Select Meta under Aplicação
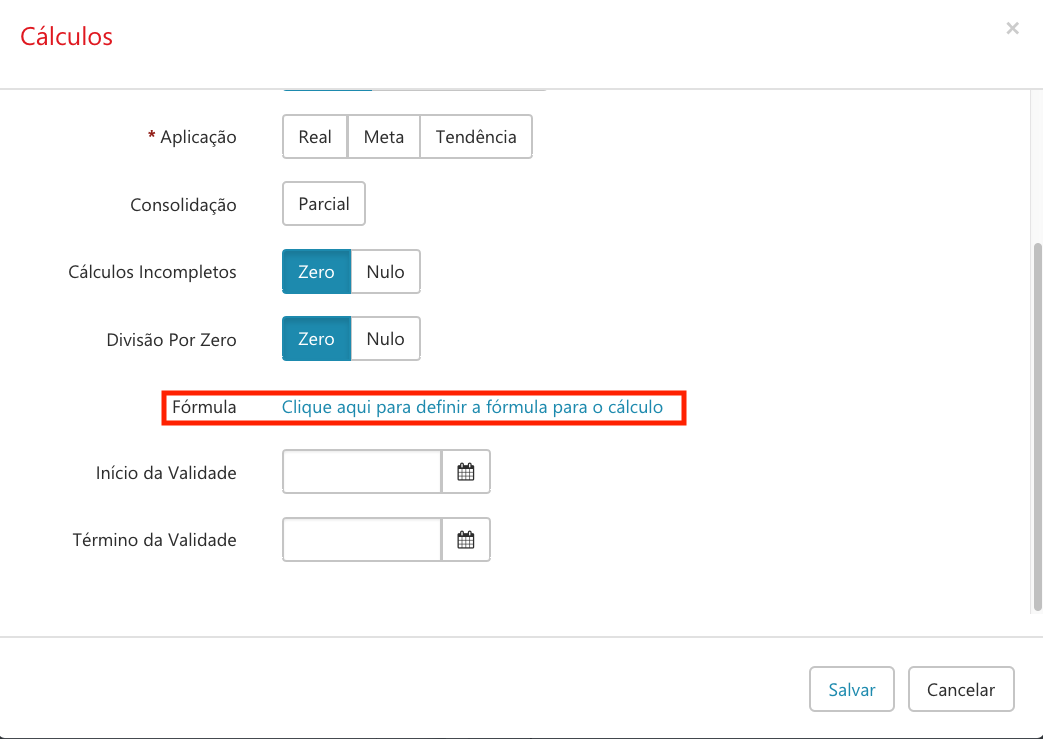 [x=384, y=137]
